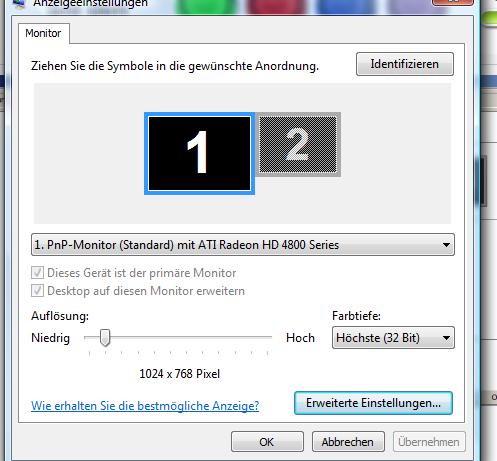497x461 pixels.
Task: Open the PnP-Monitor display selection dropdown
Action: coord(243,245)
